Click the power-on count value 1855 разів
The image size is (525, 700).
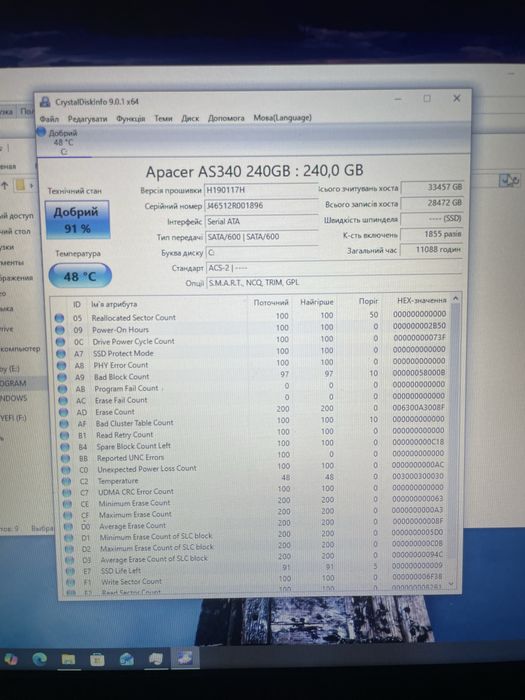click(x=432, y=234)
